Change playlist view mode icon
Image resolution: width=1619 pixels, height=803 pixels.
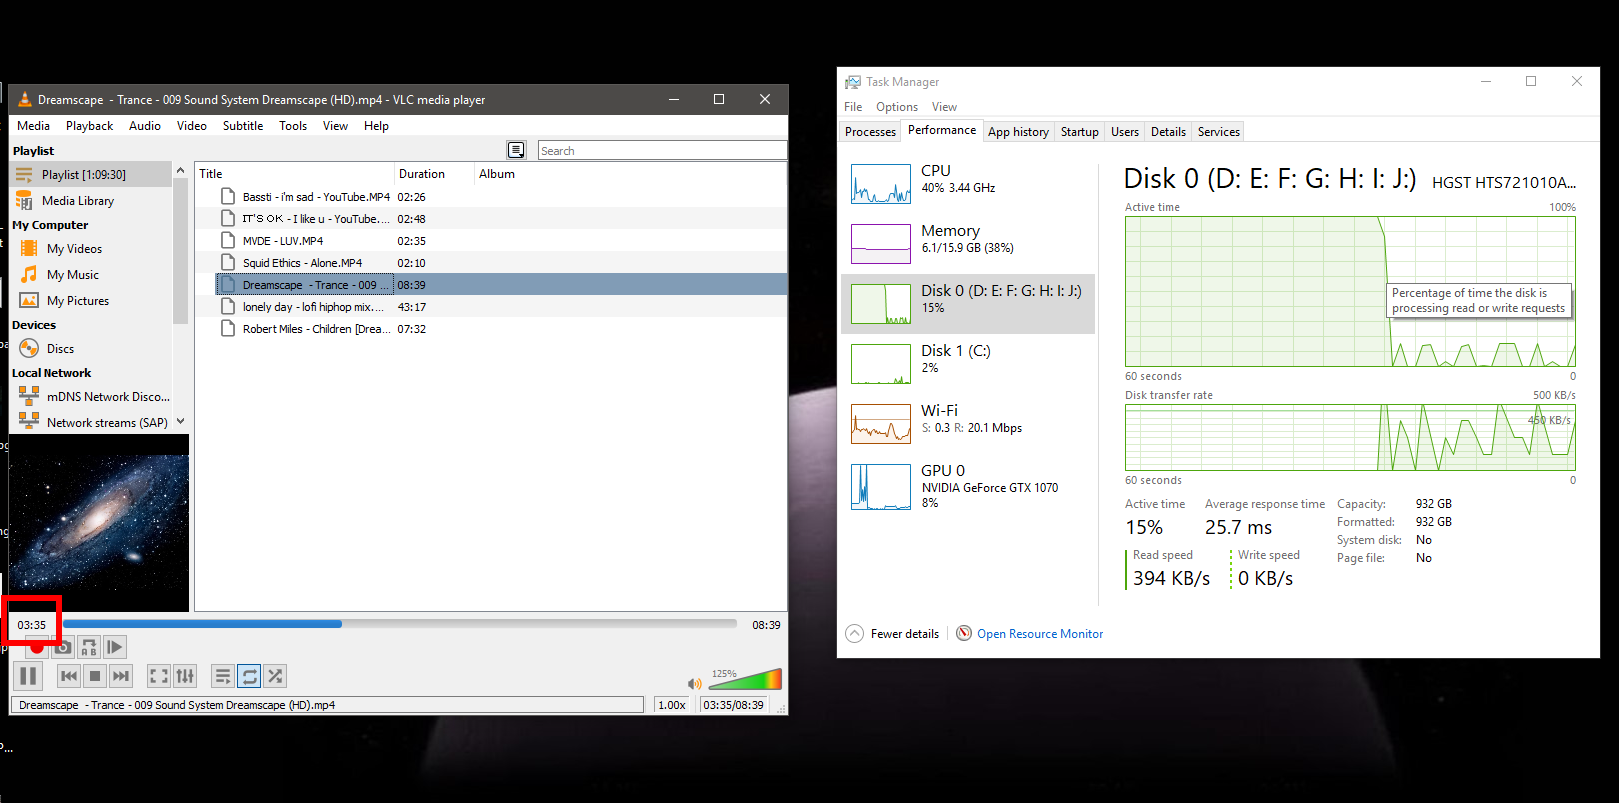point(516,150)
